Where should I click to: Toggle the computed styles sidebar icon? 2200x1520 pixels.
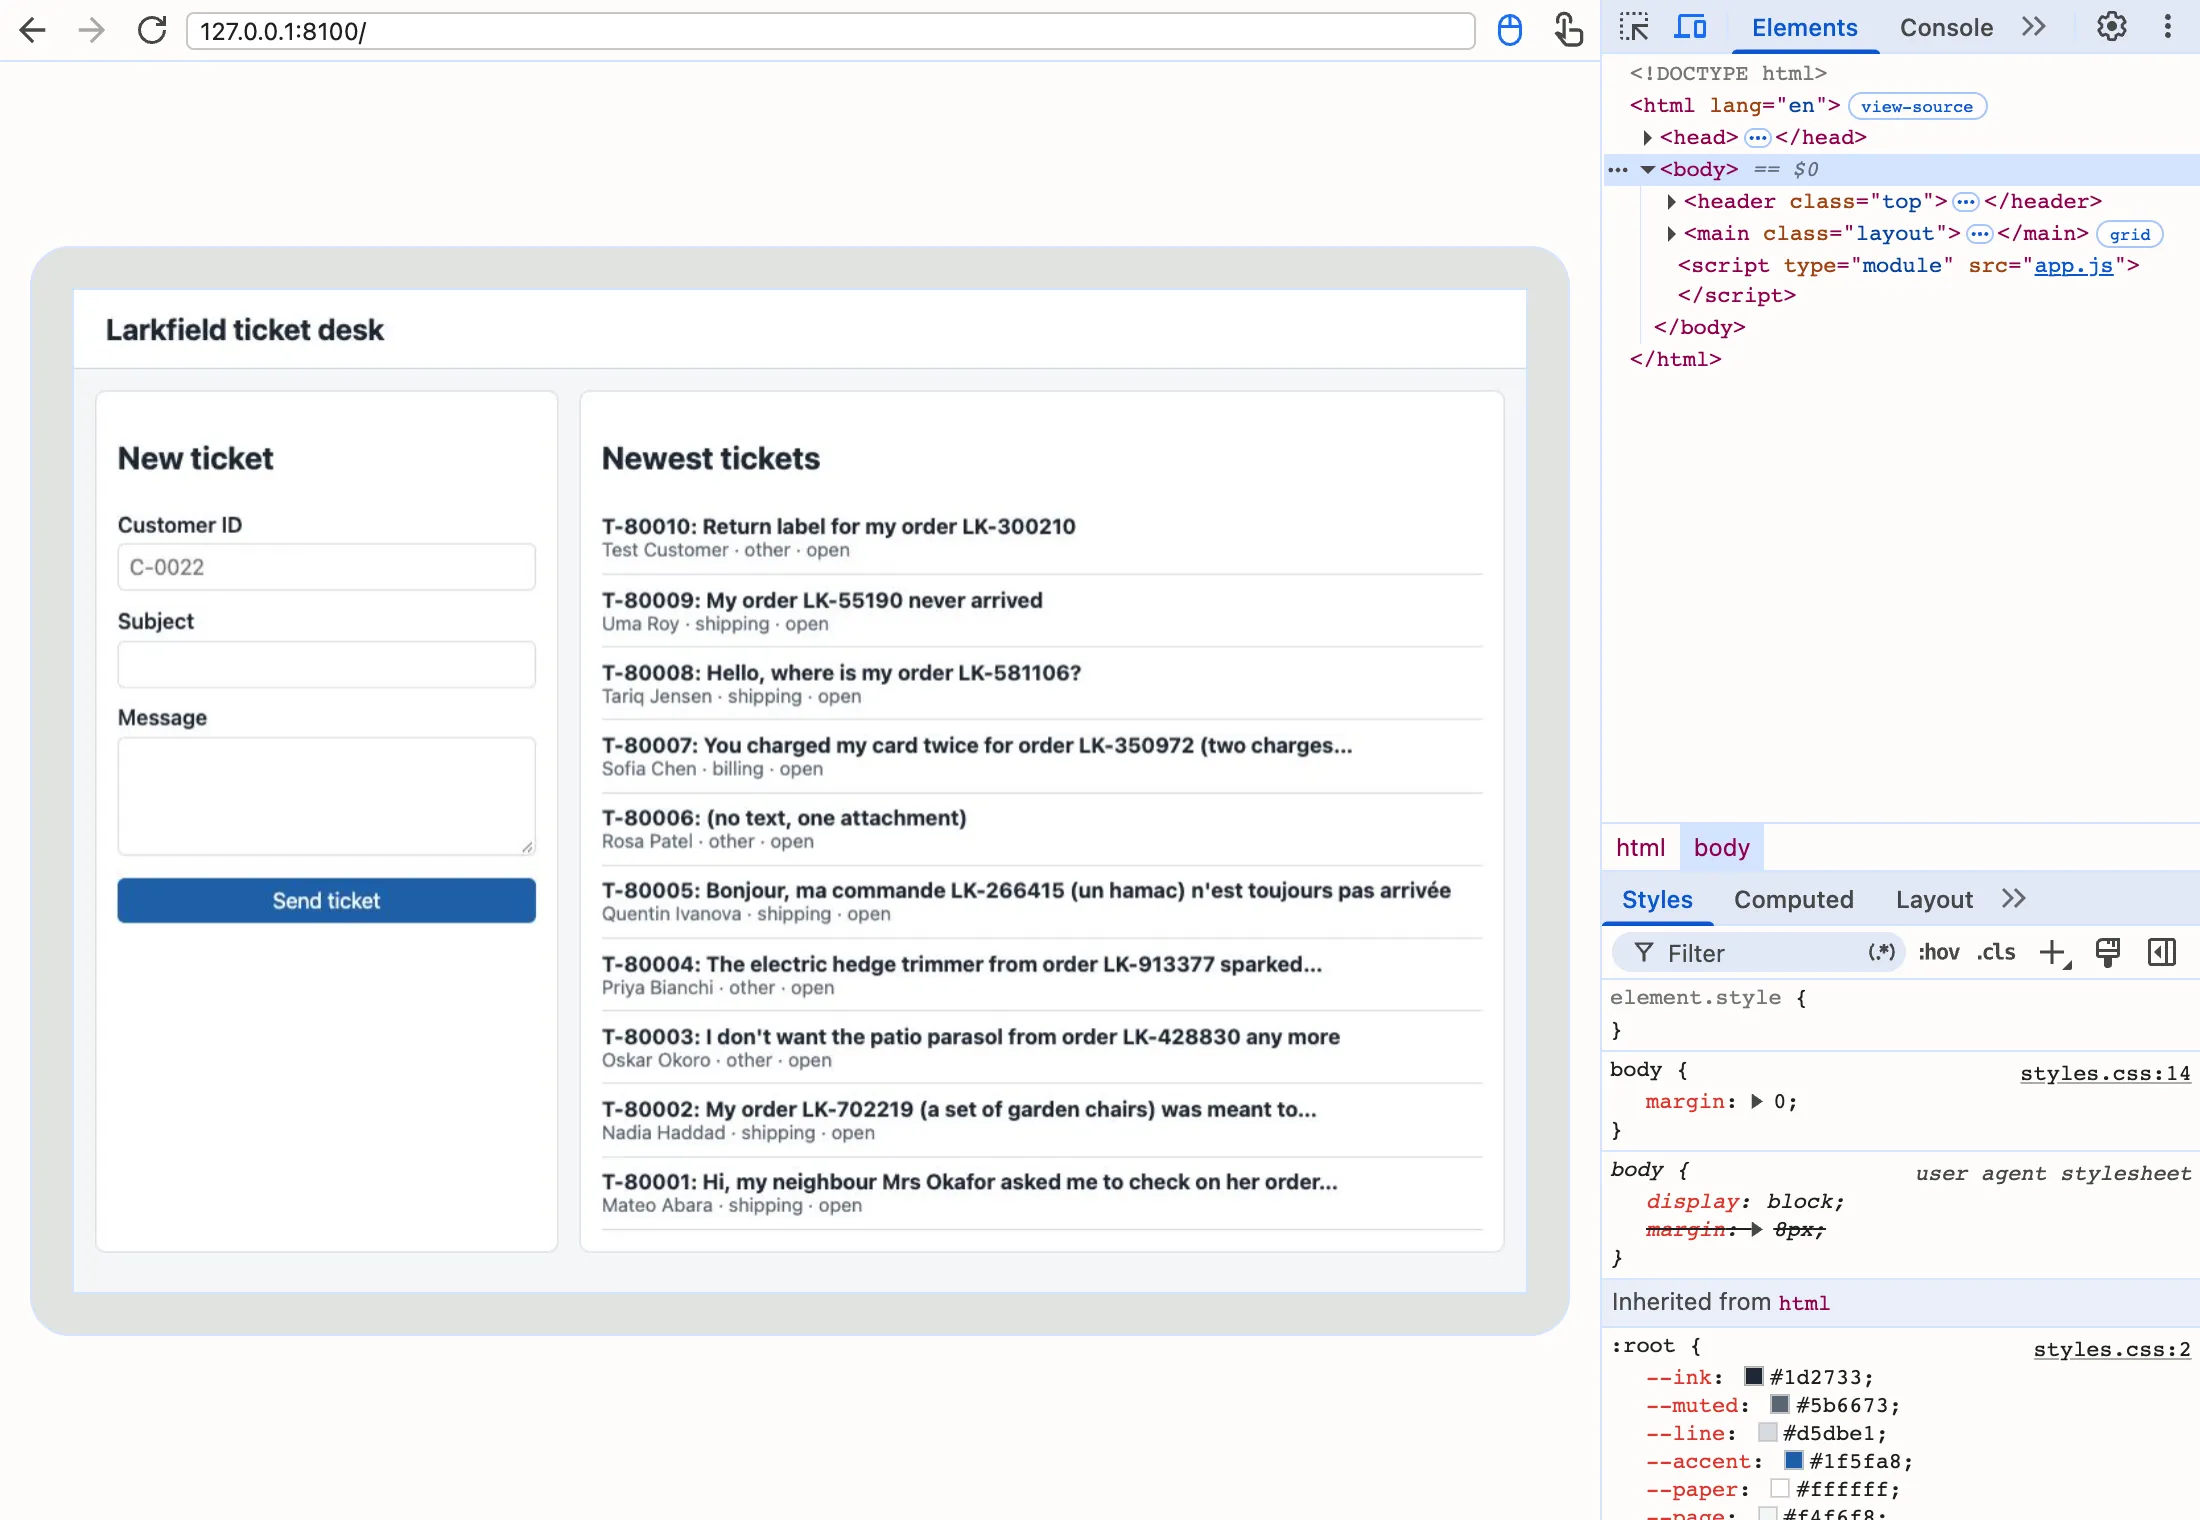[2162, 952]
